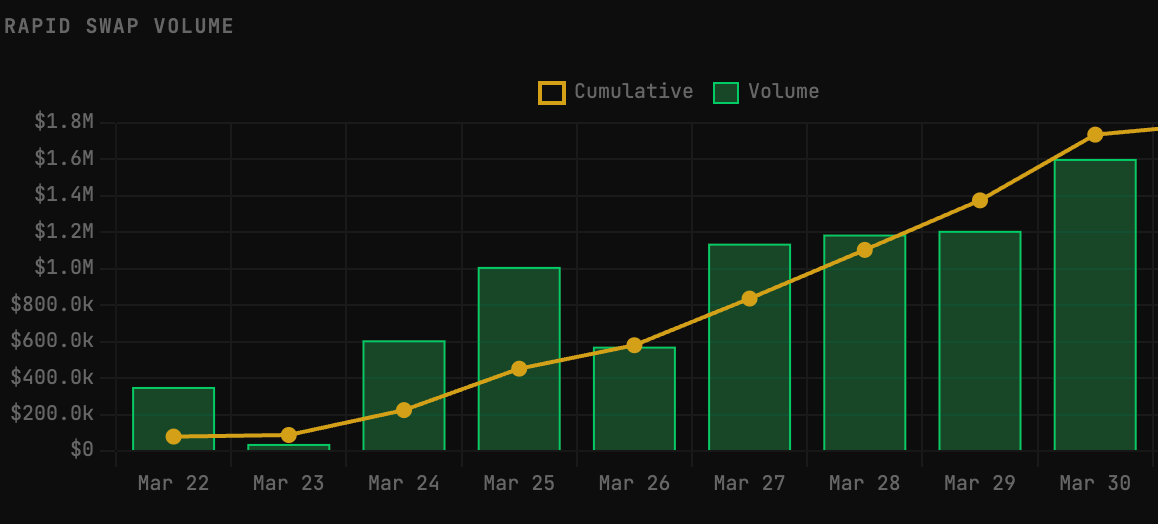Click the $1.0M y-axis label
The width and height of the screenshot is (1158, 524).
pyautogui.click(x=64, y=267)
